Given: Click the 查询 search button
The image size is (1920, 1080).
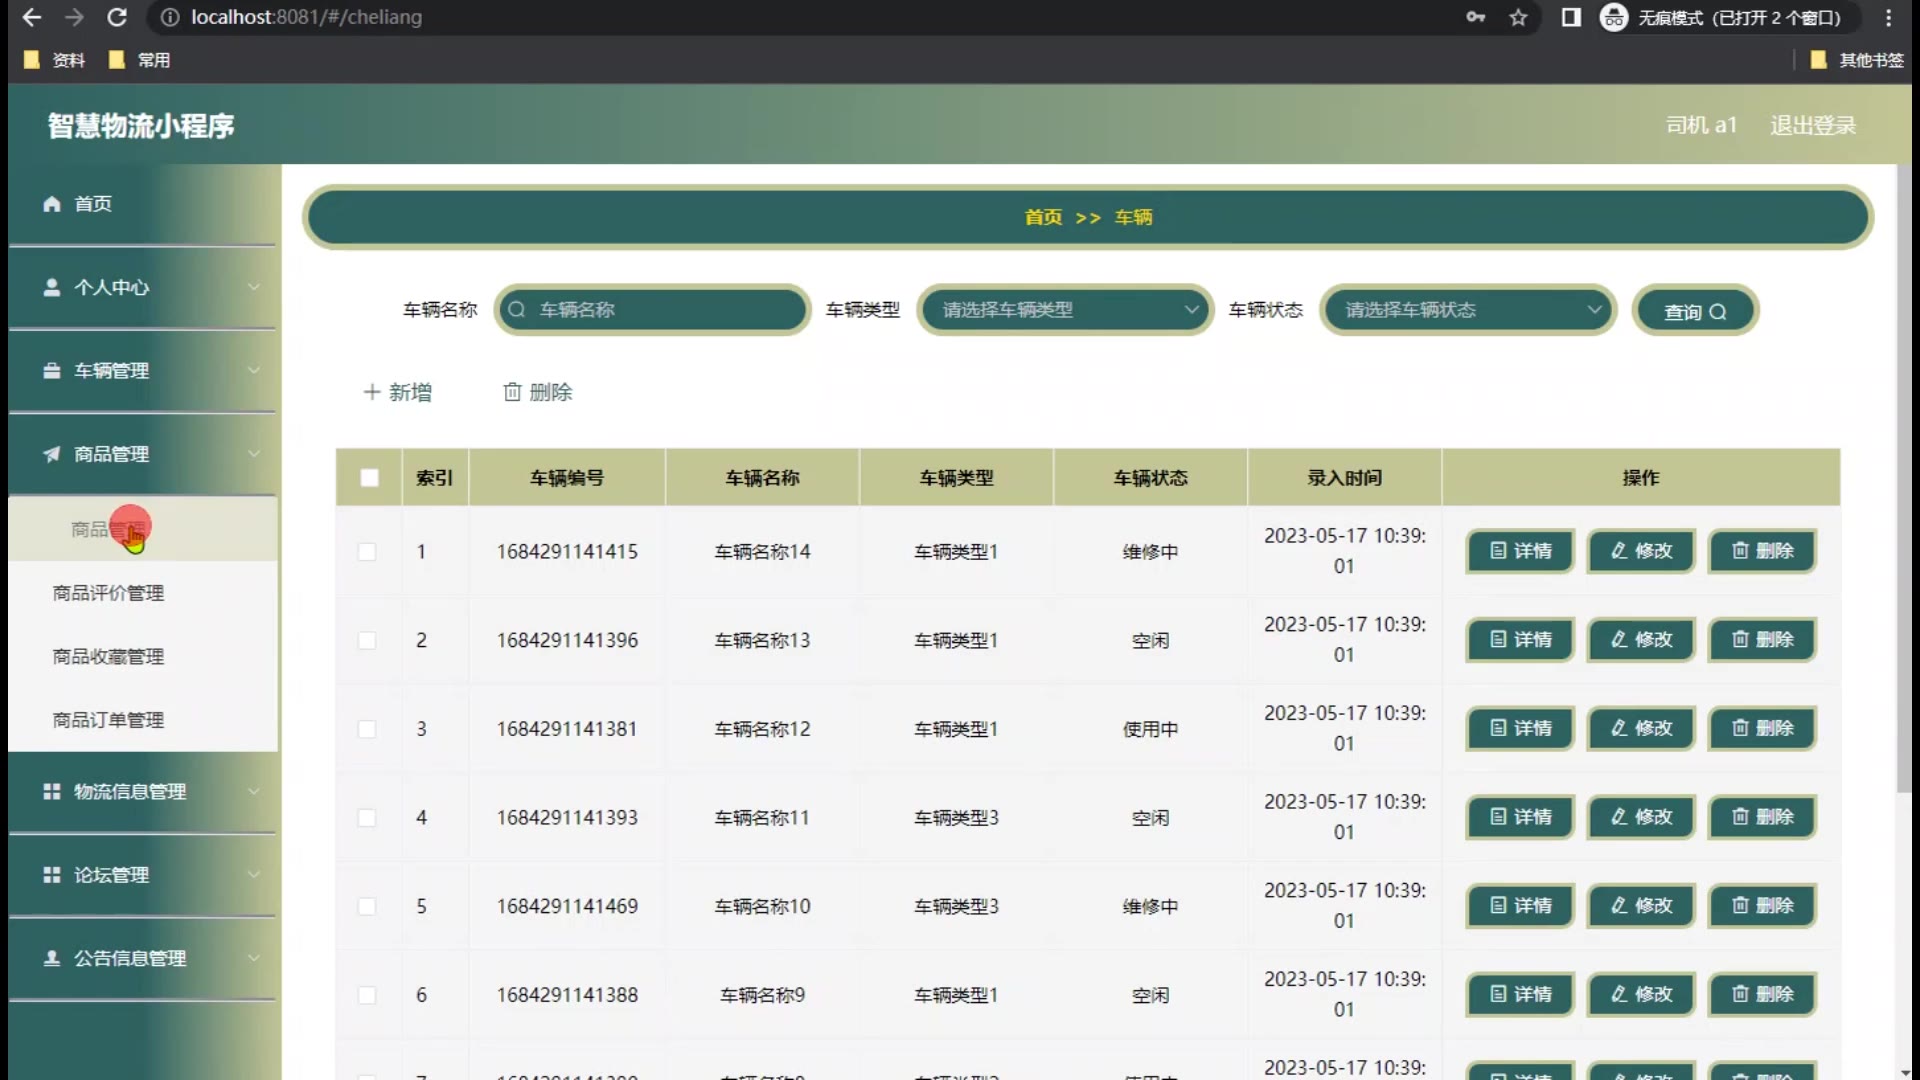Looking at the screenshot, I should pyautogui.click(x=1694, y=311).
